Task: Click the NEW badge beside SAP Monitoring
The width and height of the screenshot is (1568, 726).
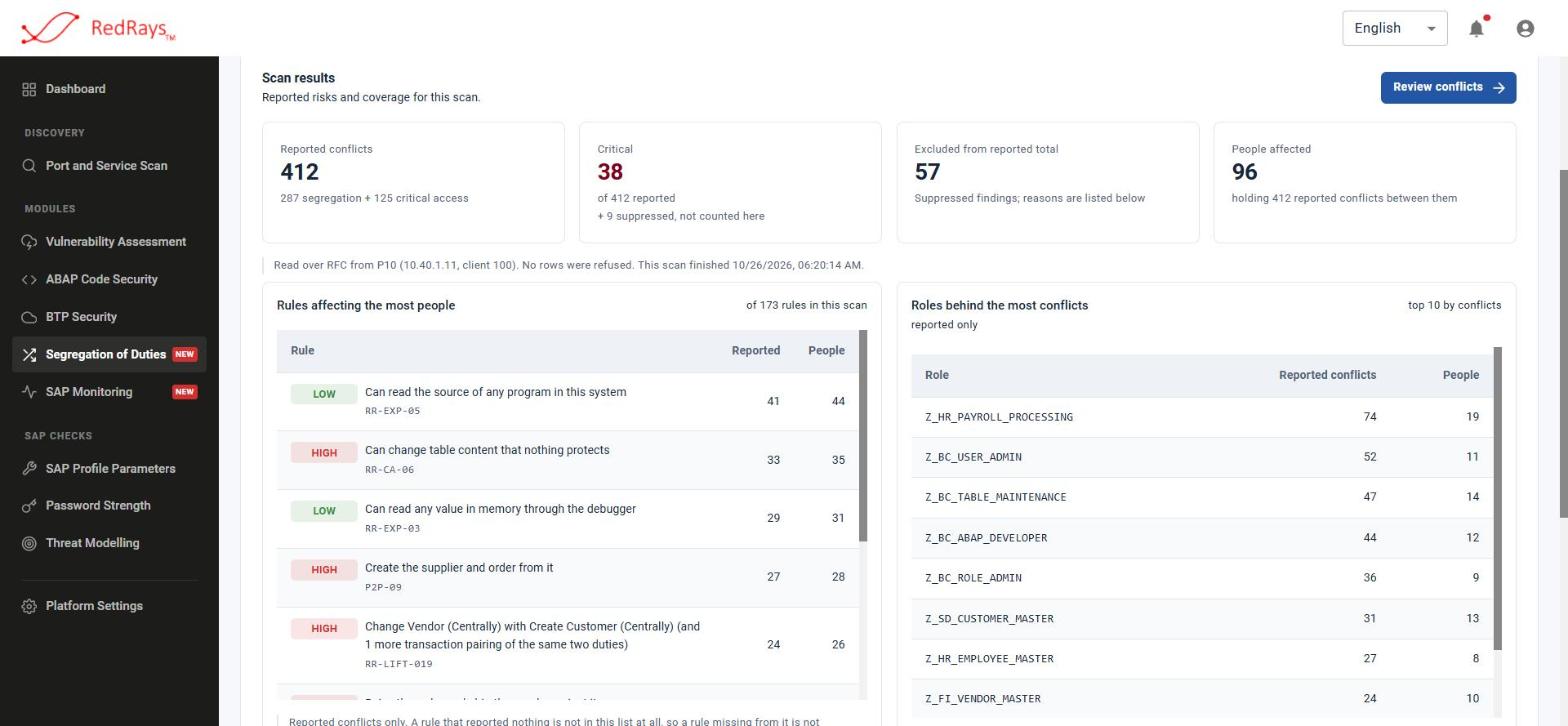Action: 184,392
